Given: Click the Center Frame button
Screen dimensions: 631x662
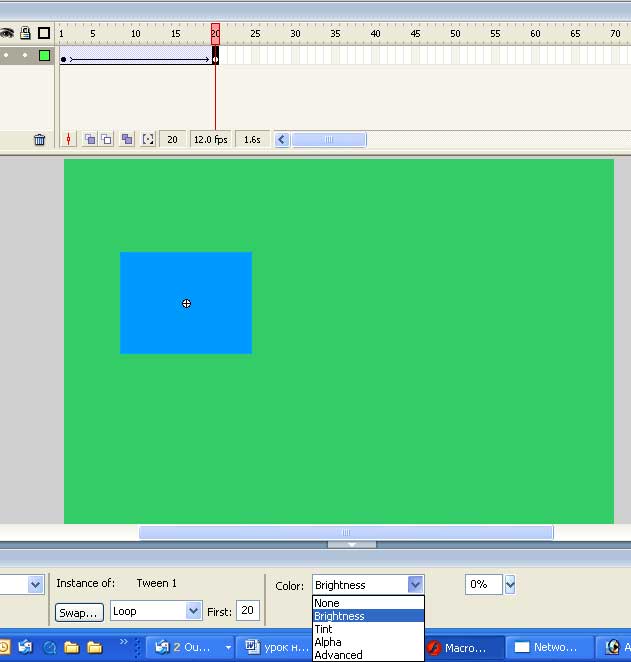Looking at the screenshot, I should (x=69, y=140).
